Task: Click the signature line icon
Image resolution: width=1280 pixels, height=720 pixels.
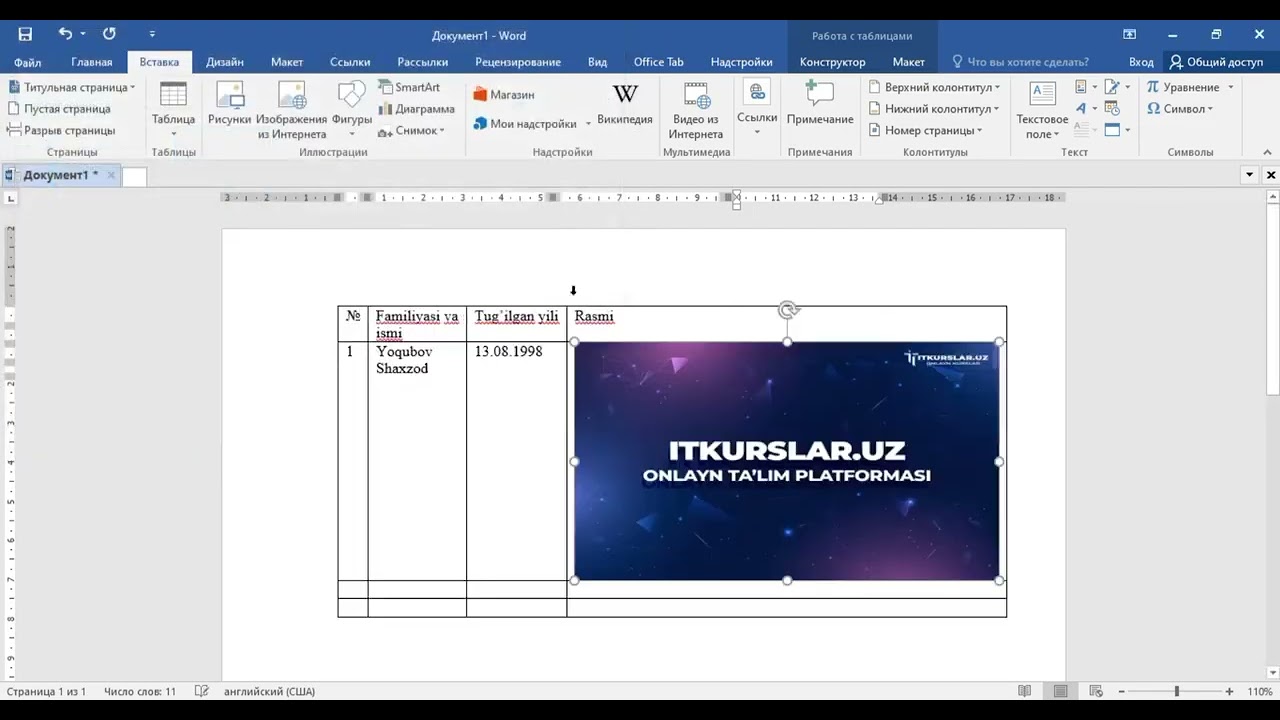Action: click(x=1112, y=88)
